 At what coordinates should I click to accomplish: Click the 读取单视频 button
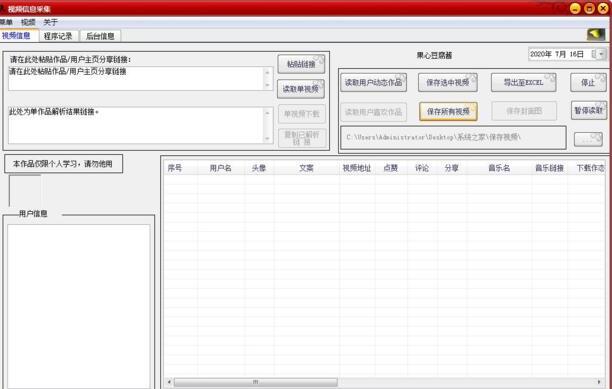pos(301,89)
